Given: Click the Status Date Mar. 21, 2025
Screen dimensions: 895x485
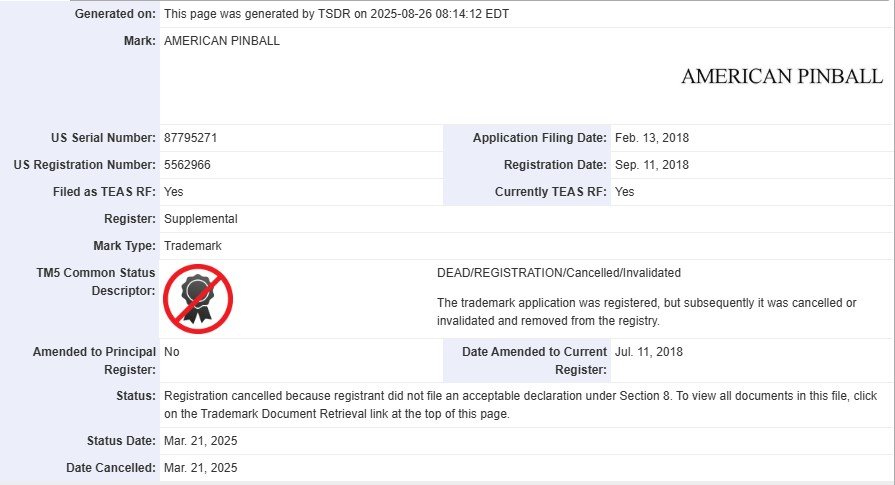Looking at the screenshot, I should coord(200,441).
